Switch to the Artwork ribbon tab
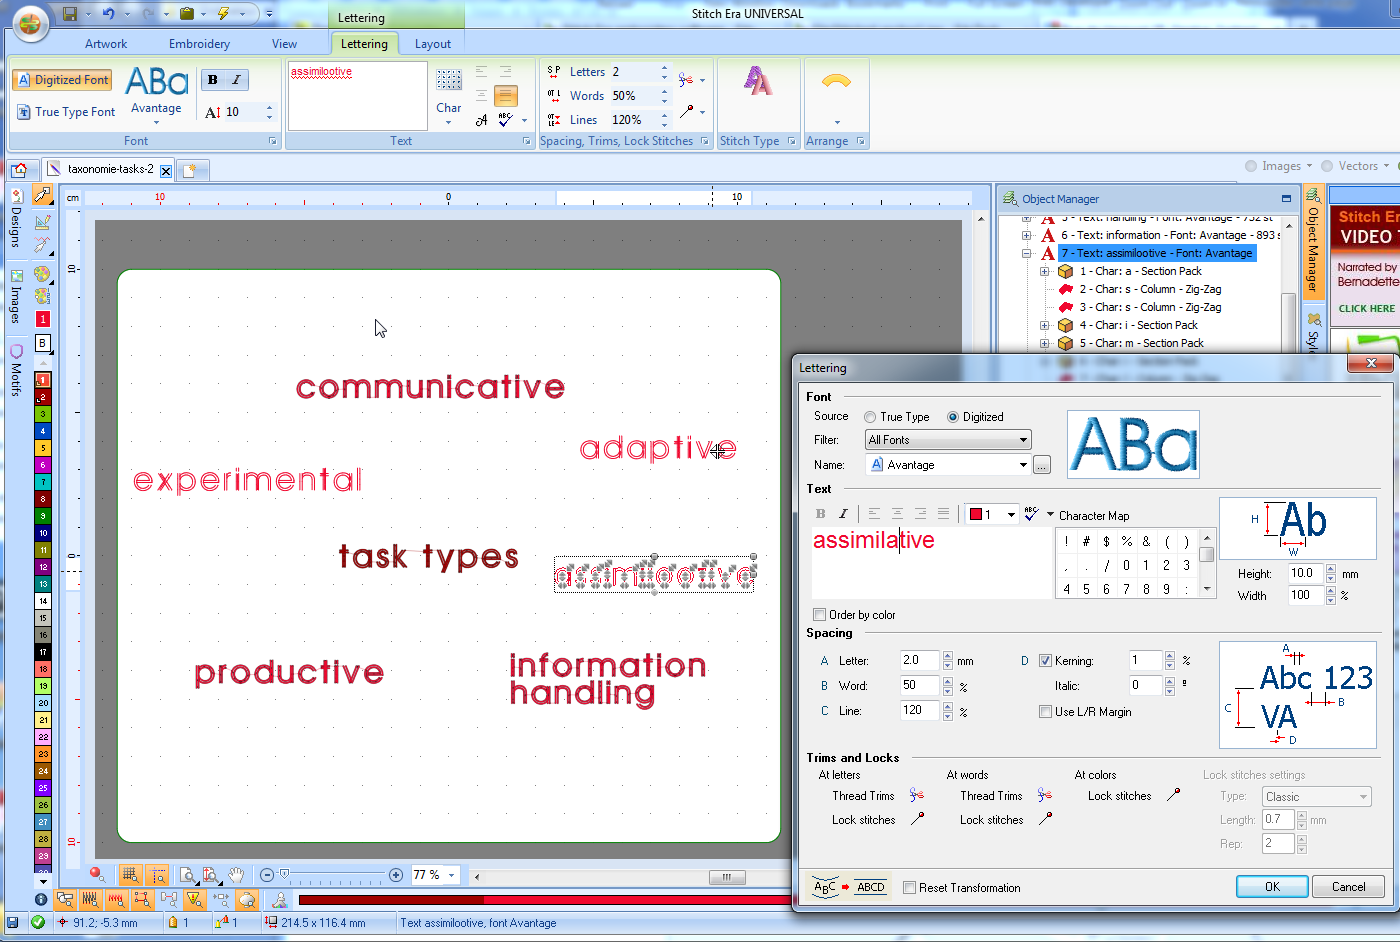 pyautogui.click(x=106, y=44)
